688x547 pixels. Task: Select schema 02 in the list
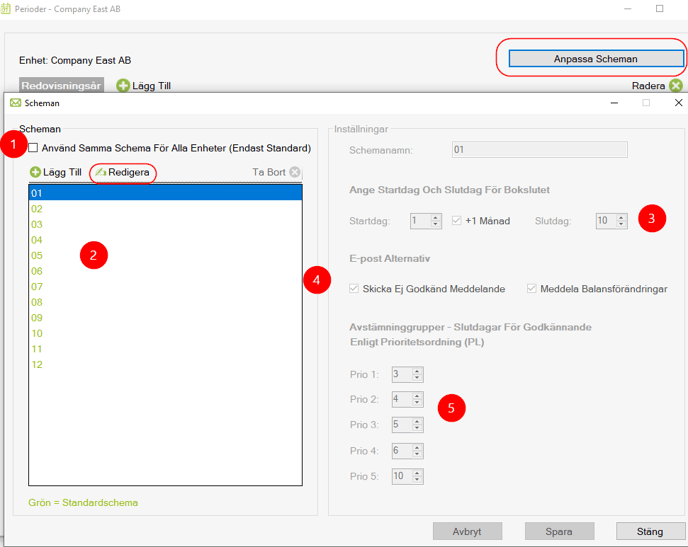(165, 209)
